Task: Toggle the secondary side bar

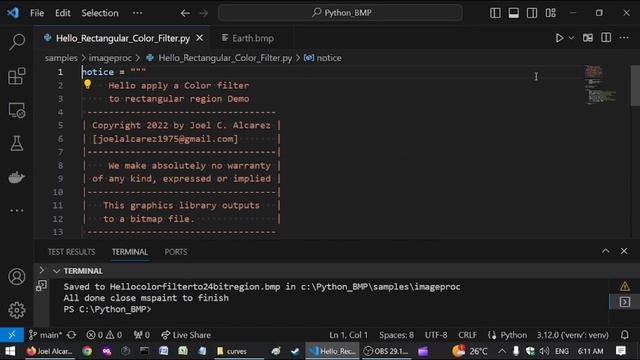Action: (x=532, y=13)
